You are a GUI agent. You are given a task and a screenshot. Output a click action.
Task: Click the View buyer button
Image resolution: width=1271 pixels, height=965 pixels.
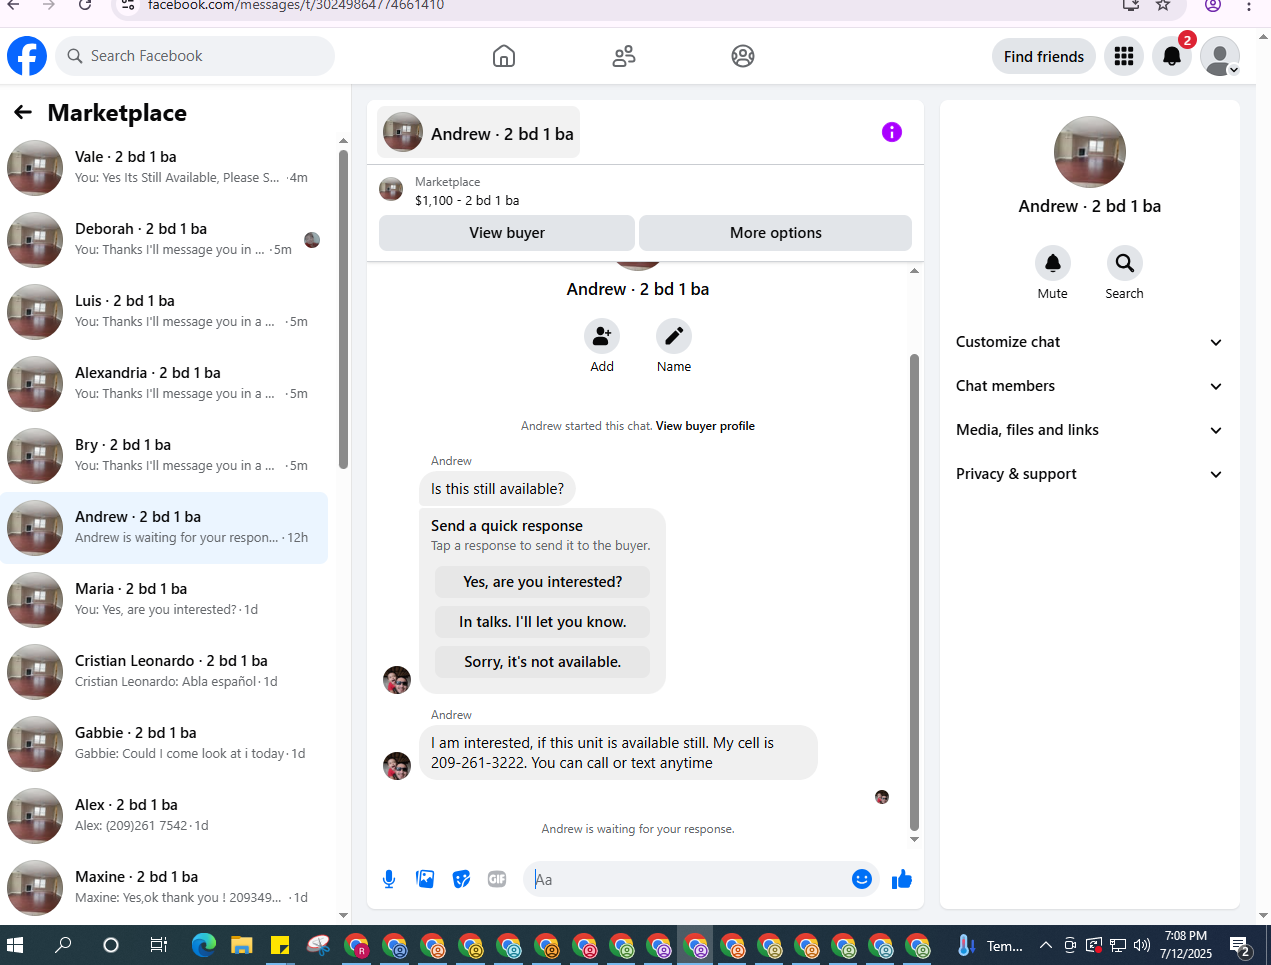pos(507,232)
